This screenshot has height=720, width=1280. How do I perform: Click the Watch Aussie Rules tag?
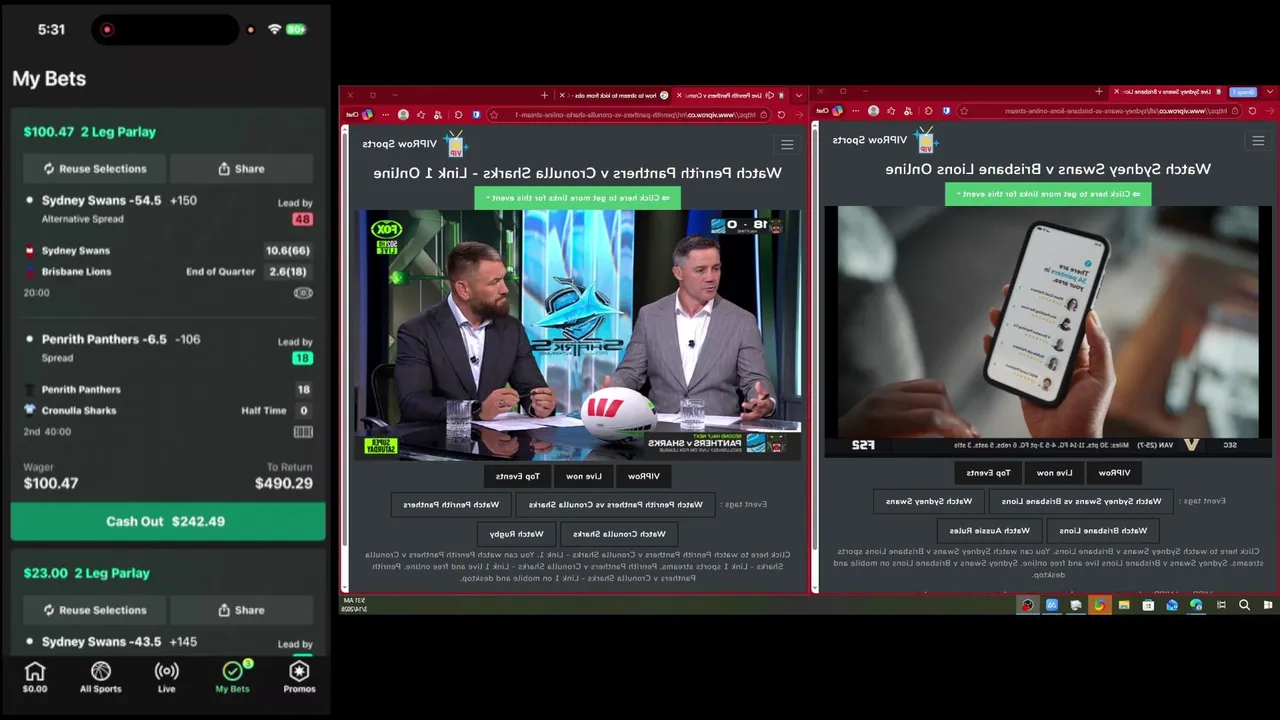990,530
